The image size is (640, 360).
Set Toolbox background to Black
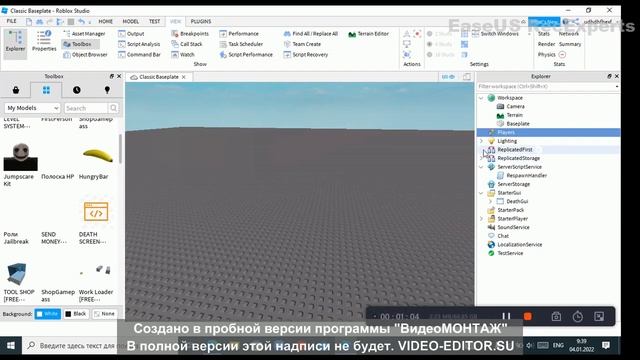point(76,314)
